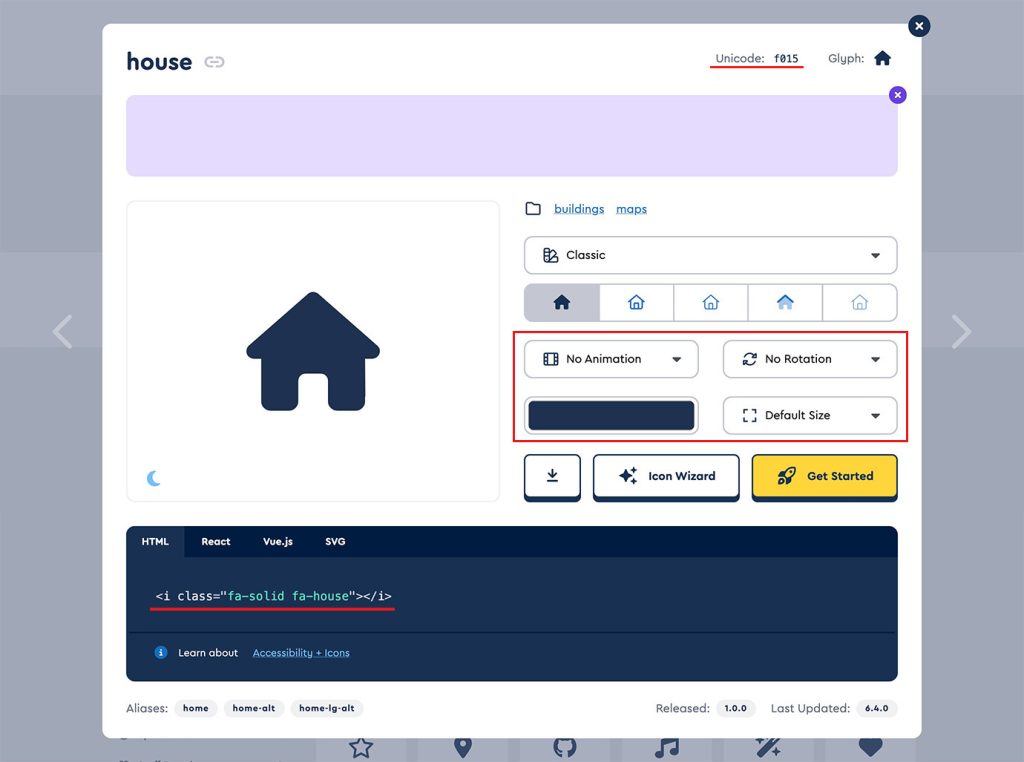Click the dark color swatch picker
This screenshot has height=762, width=1024.
[x=611, y=415]
